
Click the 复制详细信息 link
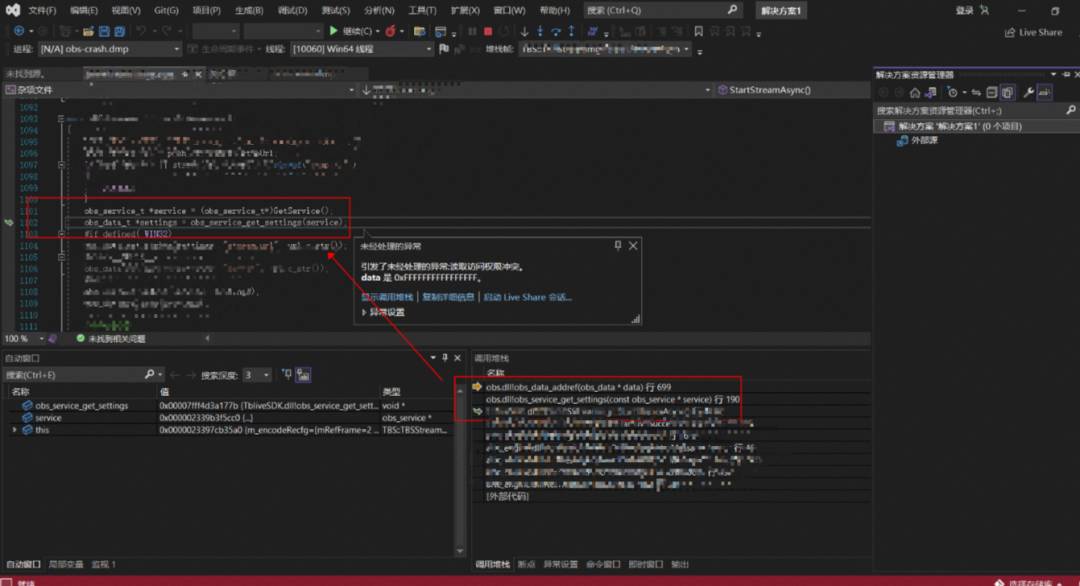(x=448, y=297)
